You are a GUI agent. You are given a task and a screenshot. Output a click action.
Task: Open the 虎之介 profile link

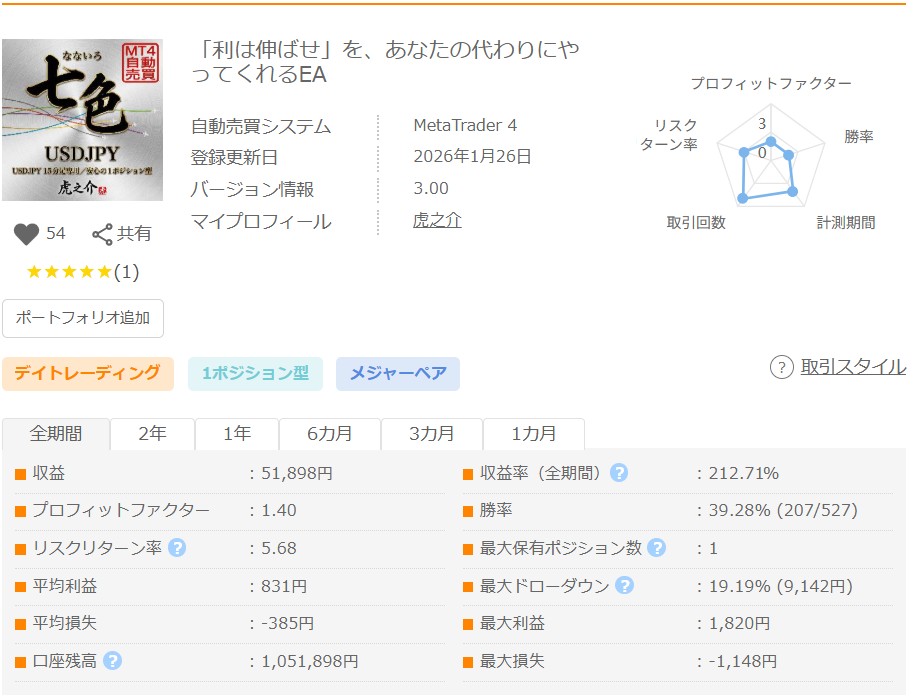click(x=437, y=221)
